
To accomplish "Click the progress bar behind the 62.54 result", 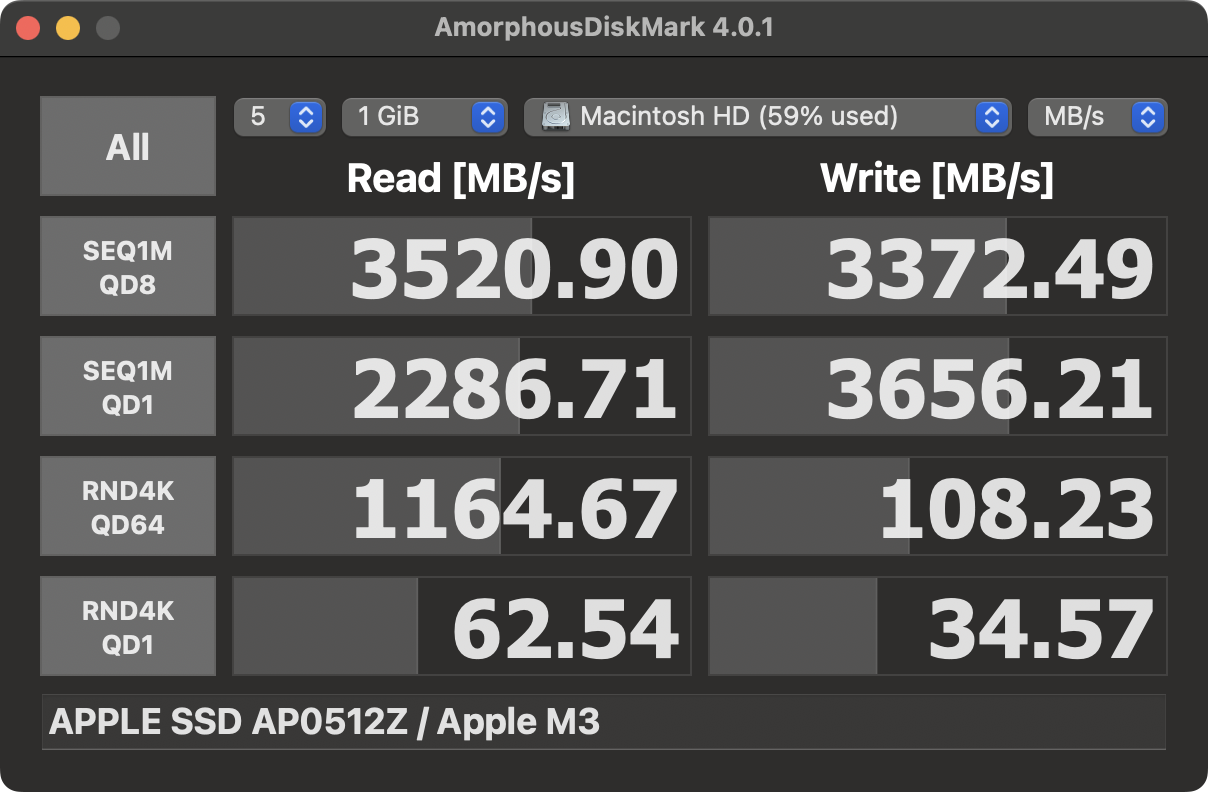I will 320,625.
